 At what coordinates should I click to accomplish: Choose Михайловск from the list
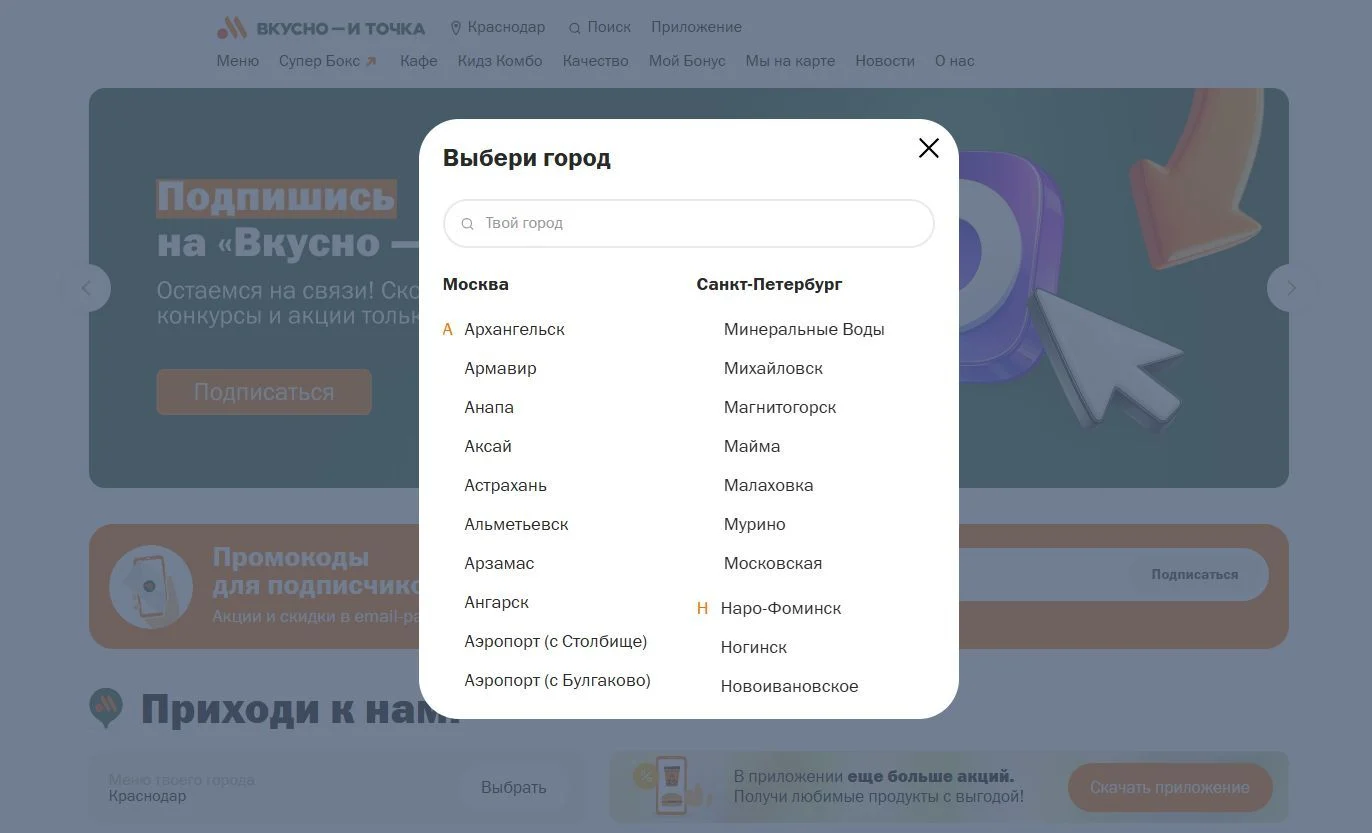click(x=773, y=368)
